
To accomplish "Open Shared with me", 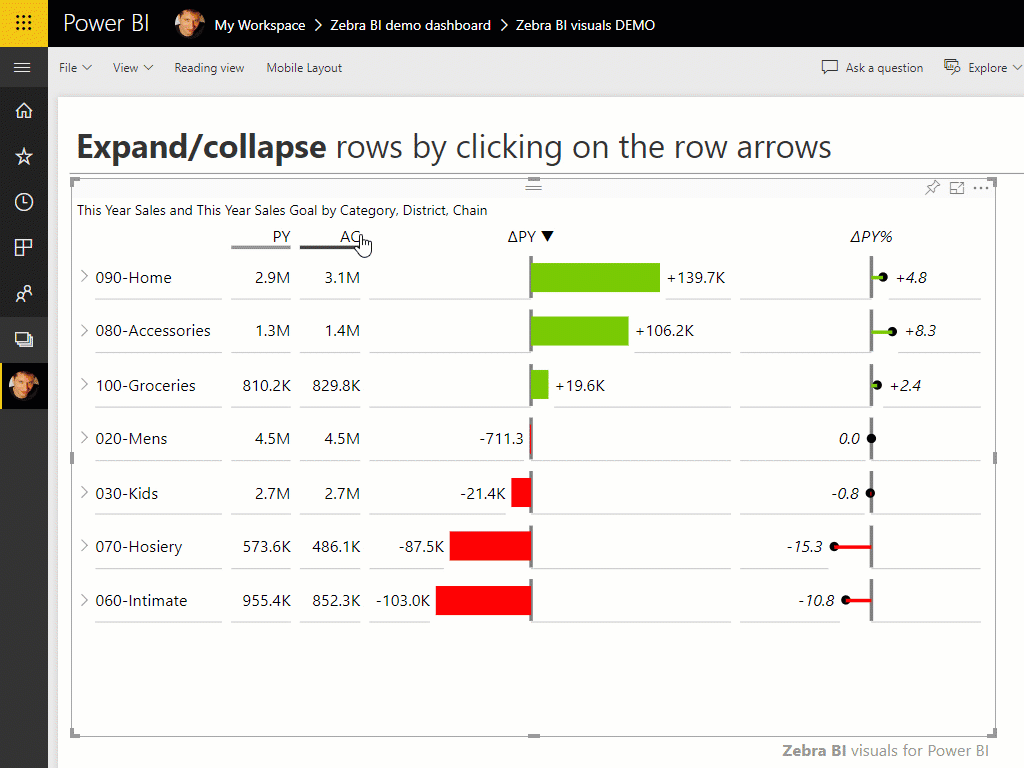I will coord(23,293).
